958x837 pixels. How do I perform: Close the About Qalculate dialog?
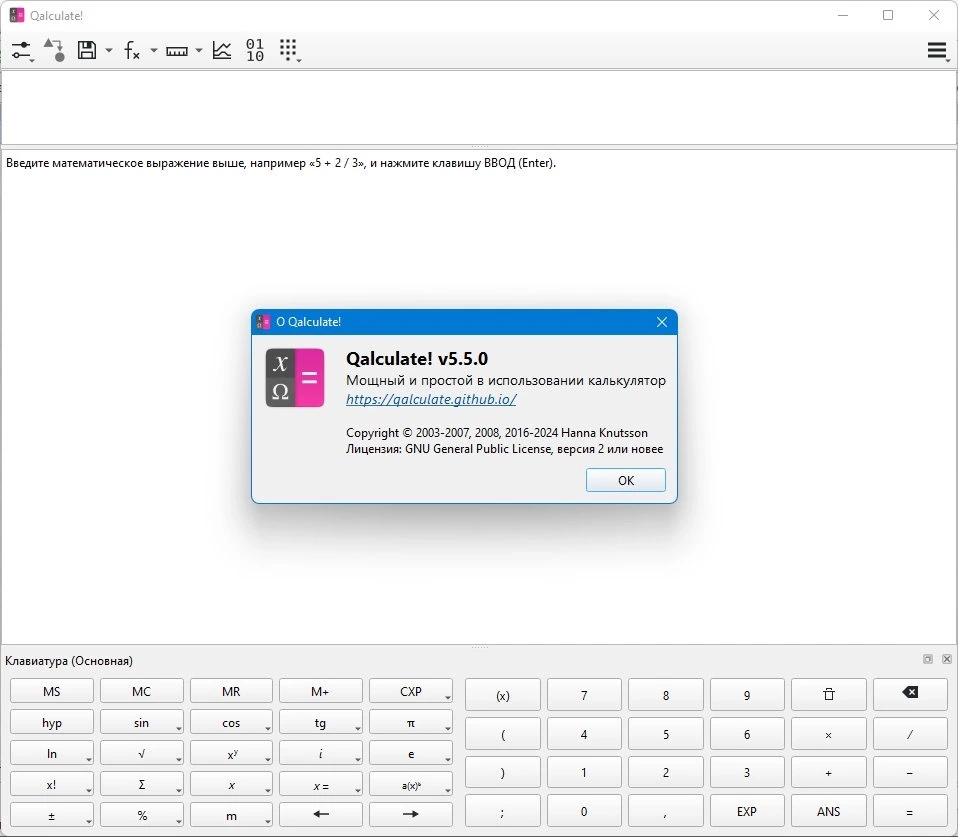[x=662, y=322]
